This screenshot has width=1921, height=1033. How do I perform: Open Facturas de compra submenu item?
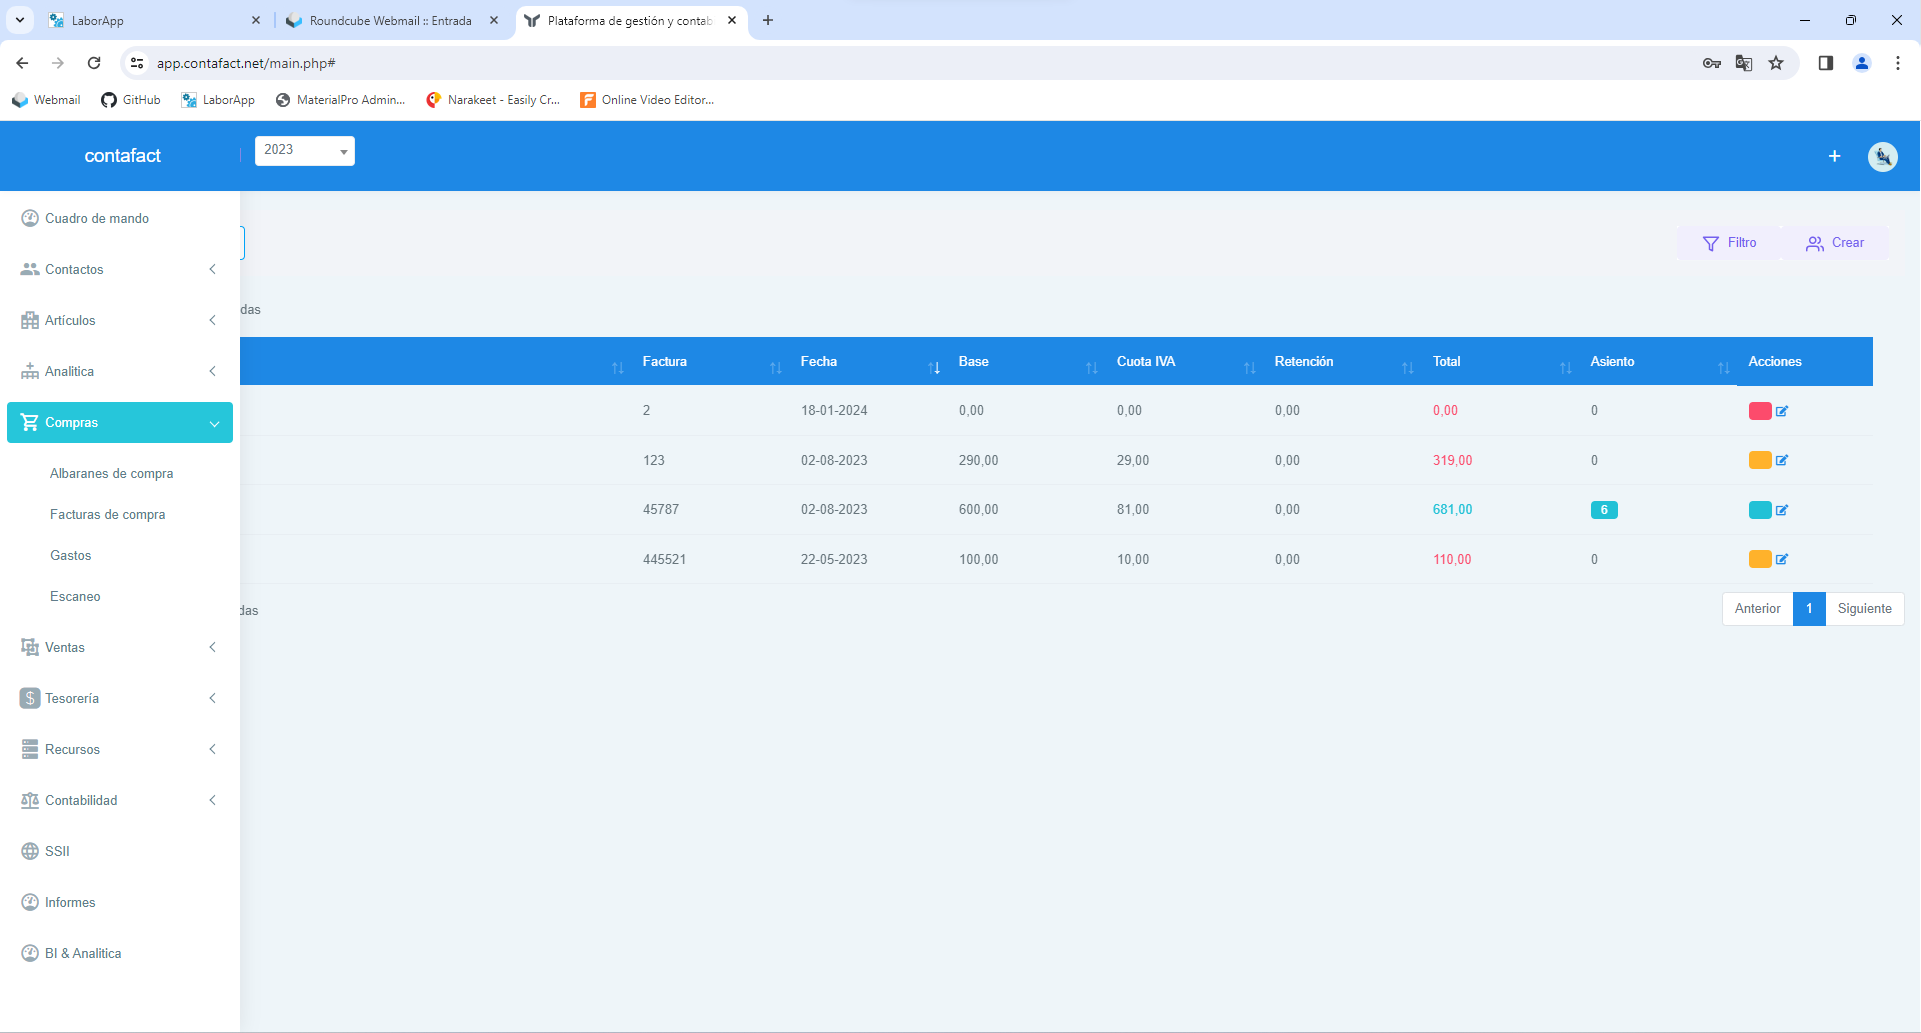click(x=108, y=514)
